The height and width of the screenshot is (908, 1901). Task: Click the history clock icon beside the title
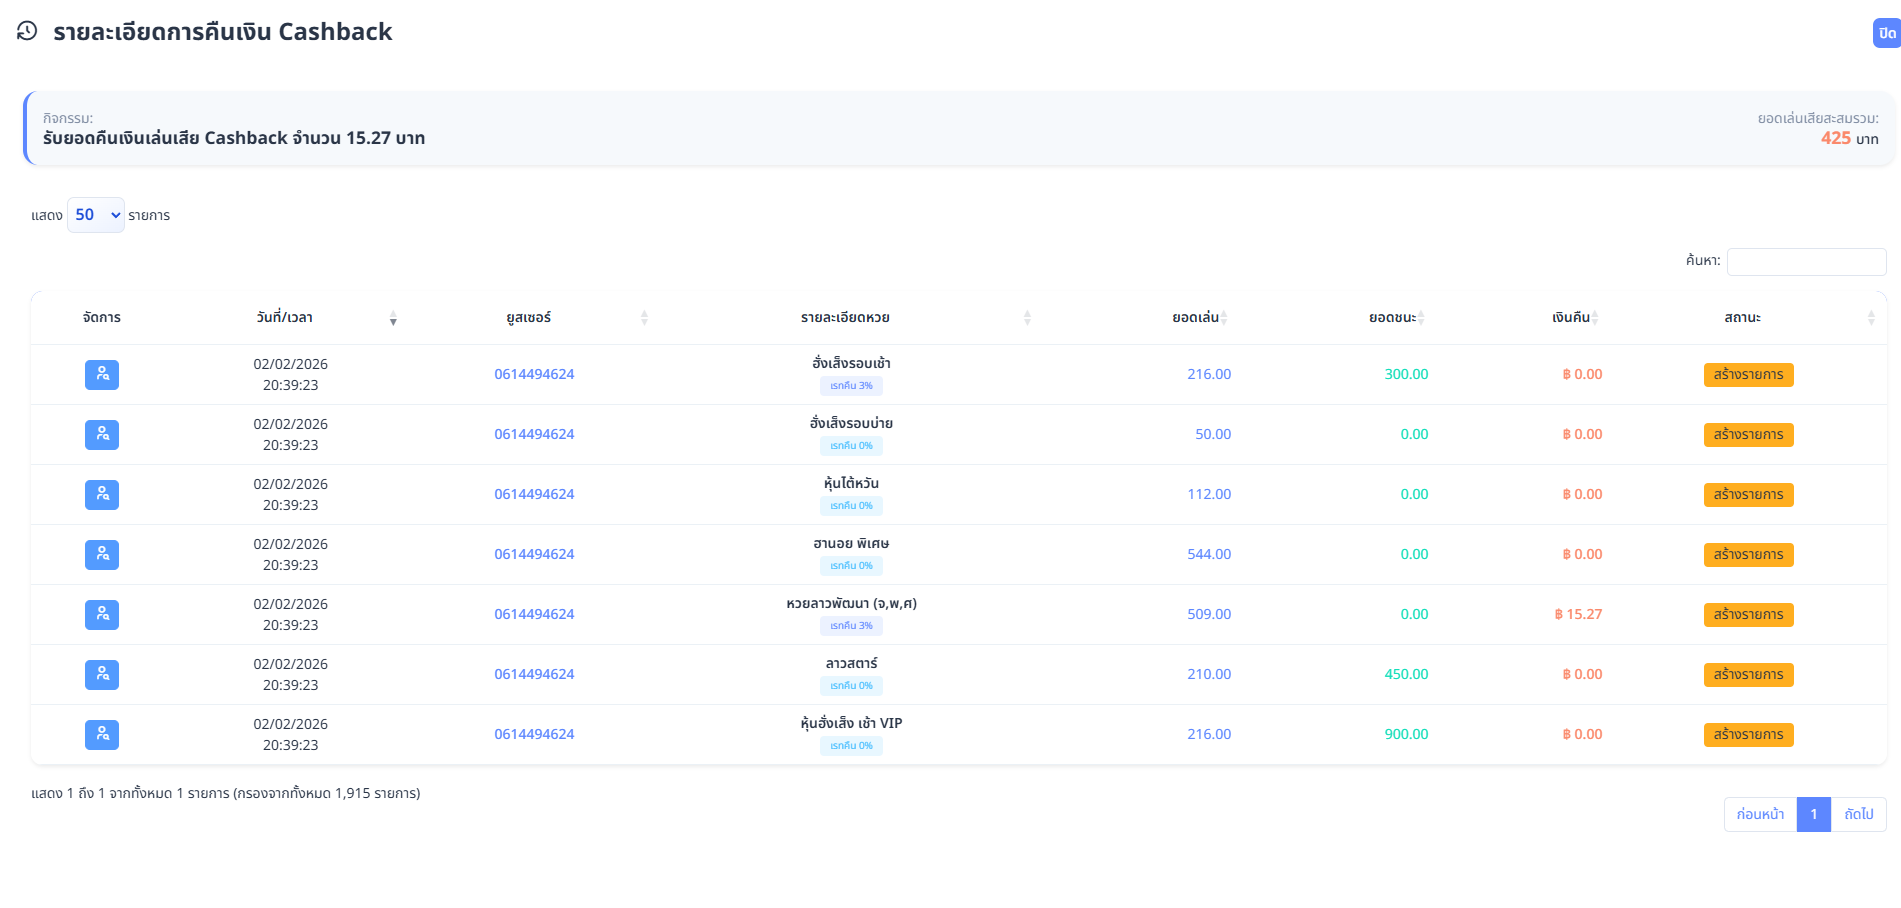pos(27,31)
